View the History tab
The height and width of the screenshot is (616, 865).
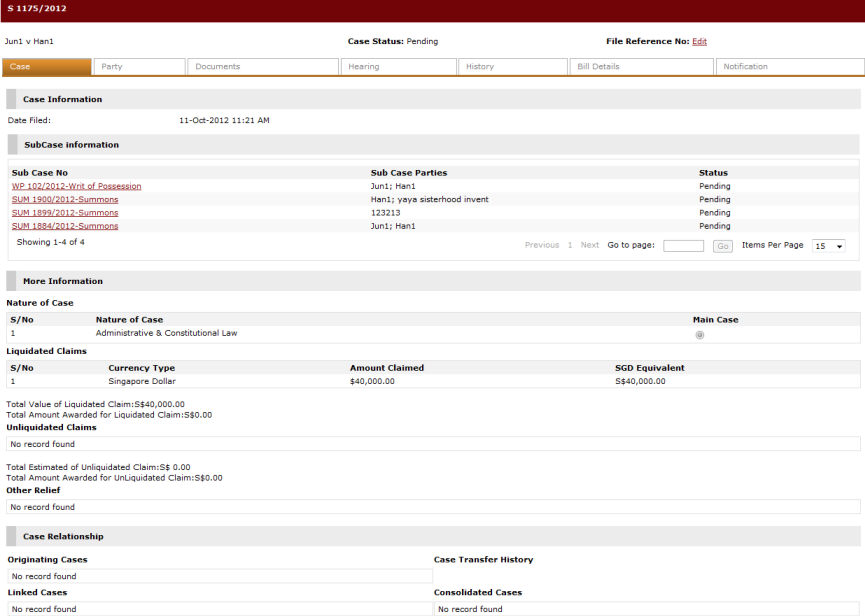tap(513, 67)
